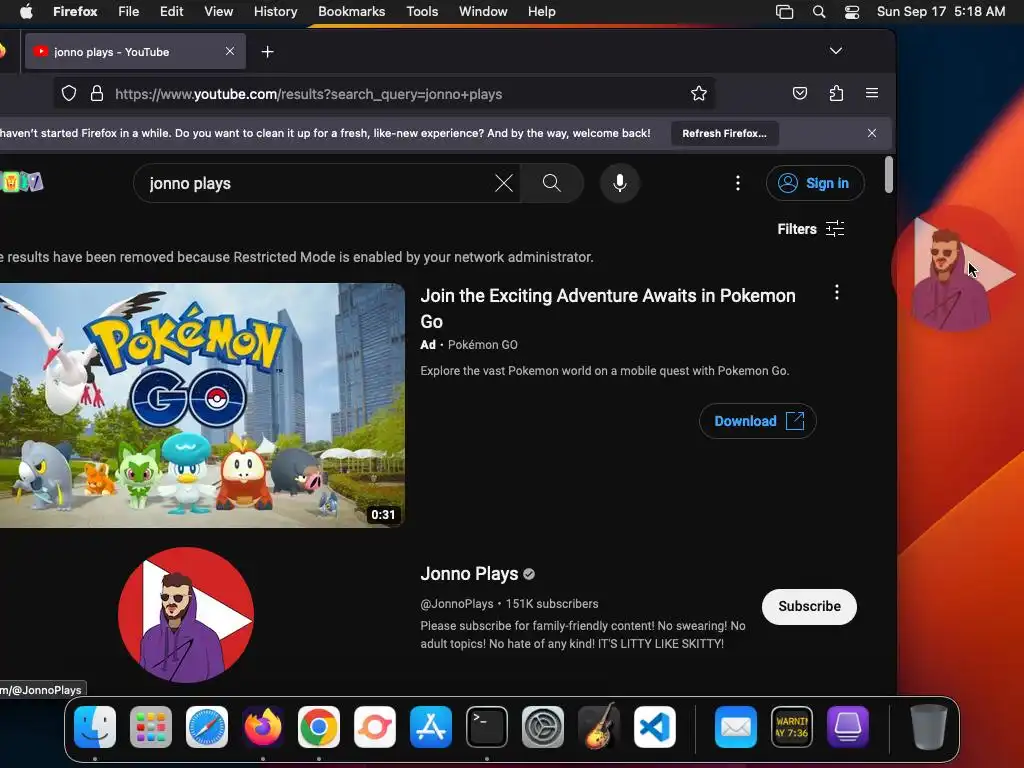1024x768 pixels.
Task: Open Spotlight search in menu bar
Action: 819,12
